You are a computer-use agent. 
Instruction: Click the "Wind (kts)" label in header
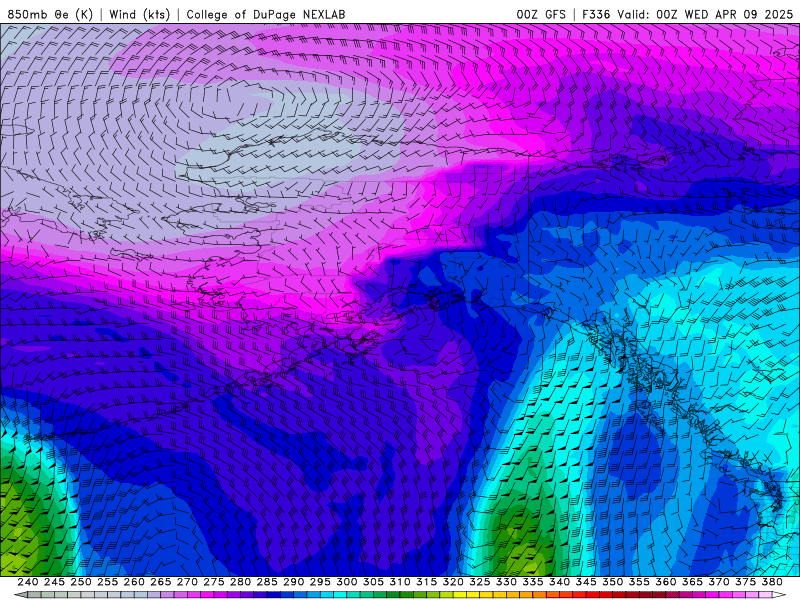click(139, 14)
